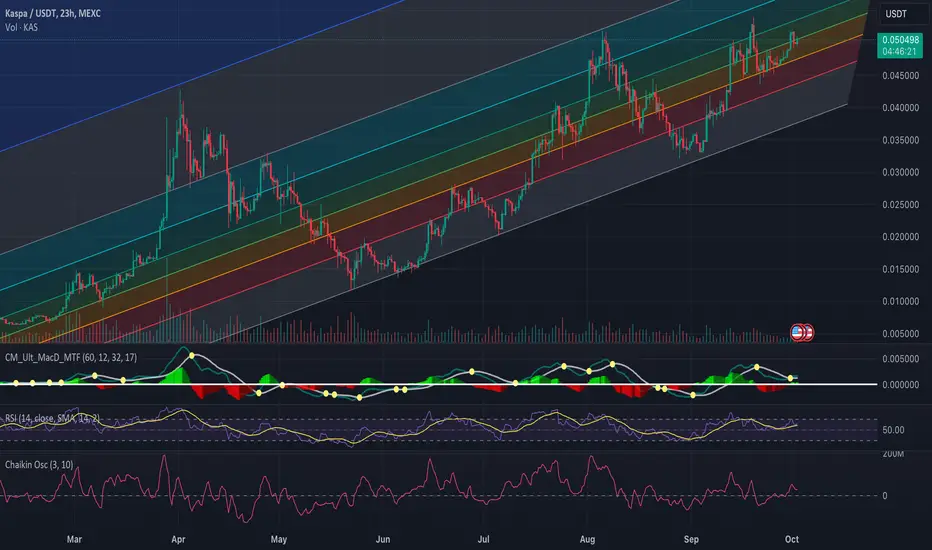Click the Jul label on time axis

click(x=483, y=539)
